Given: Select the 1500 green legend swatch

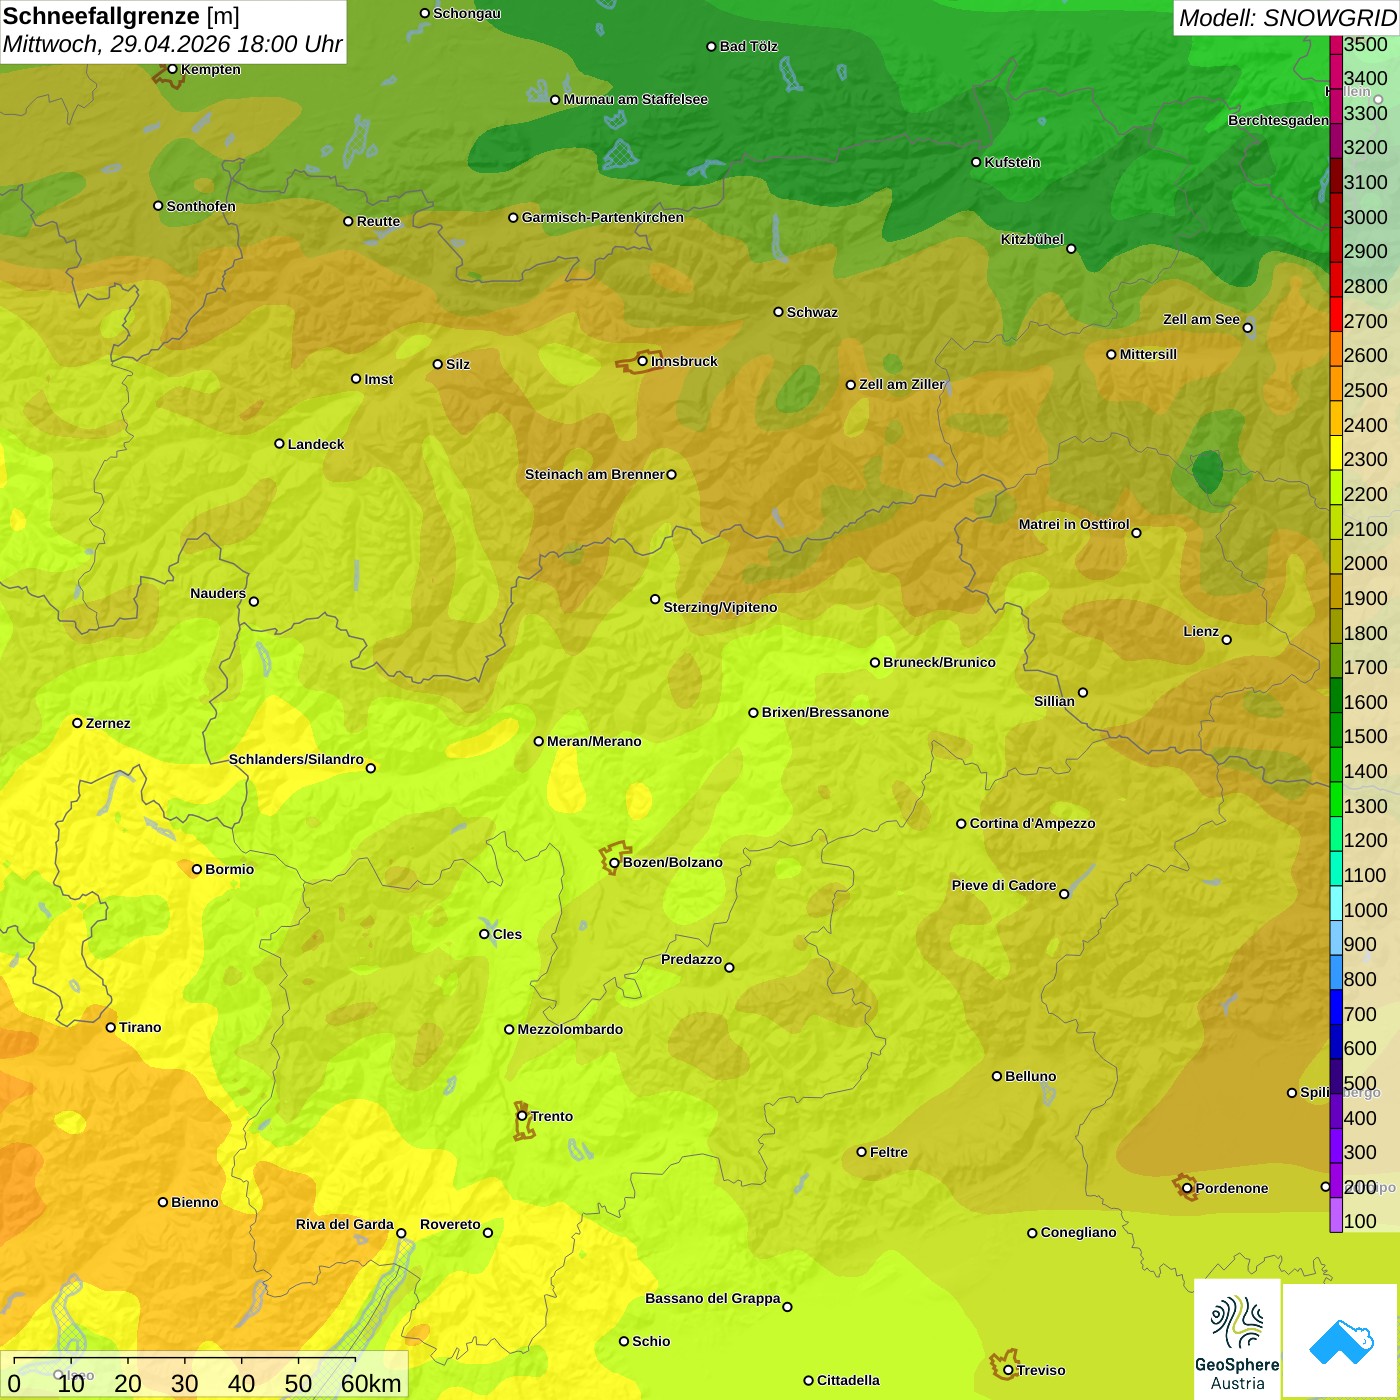Looking at the screenshot, I should 1336,730.
